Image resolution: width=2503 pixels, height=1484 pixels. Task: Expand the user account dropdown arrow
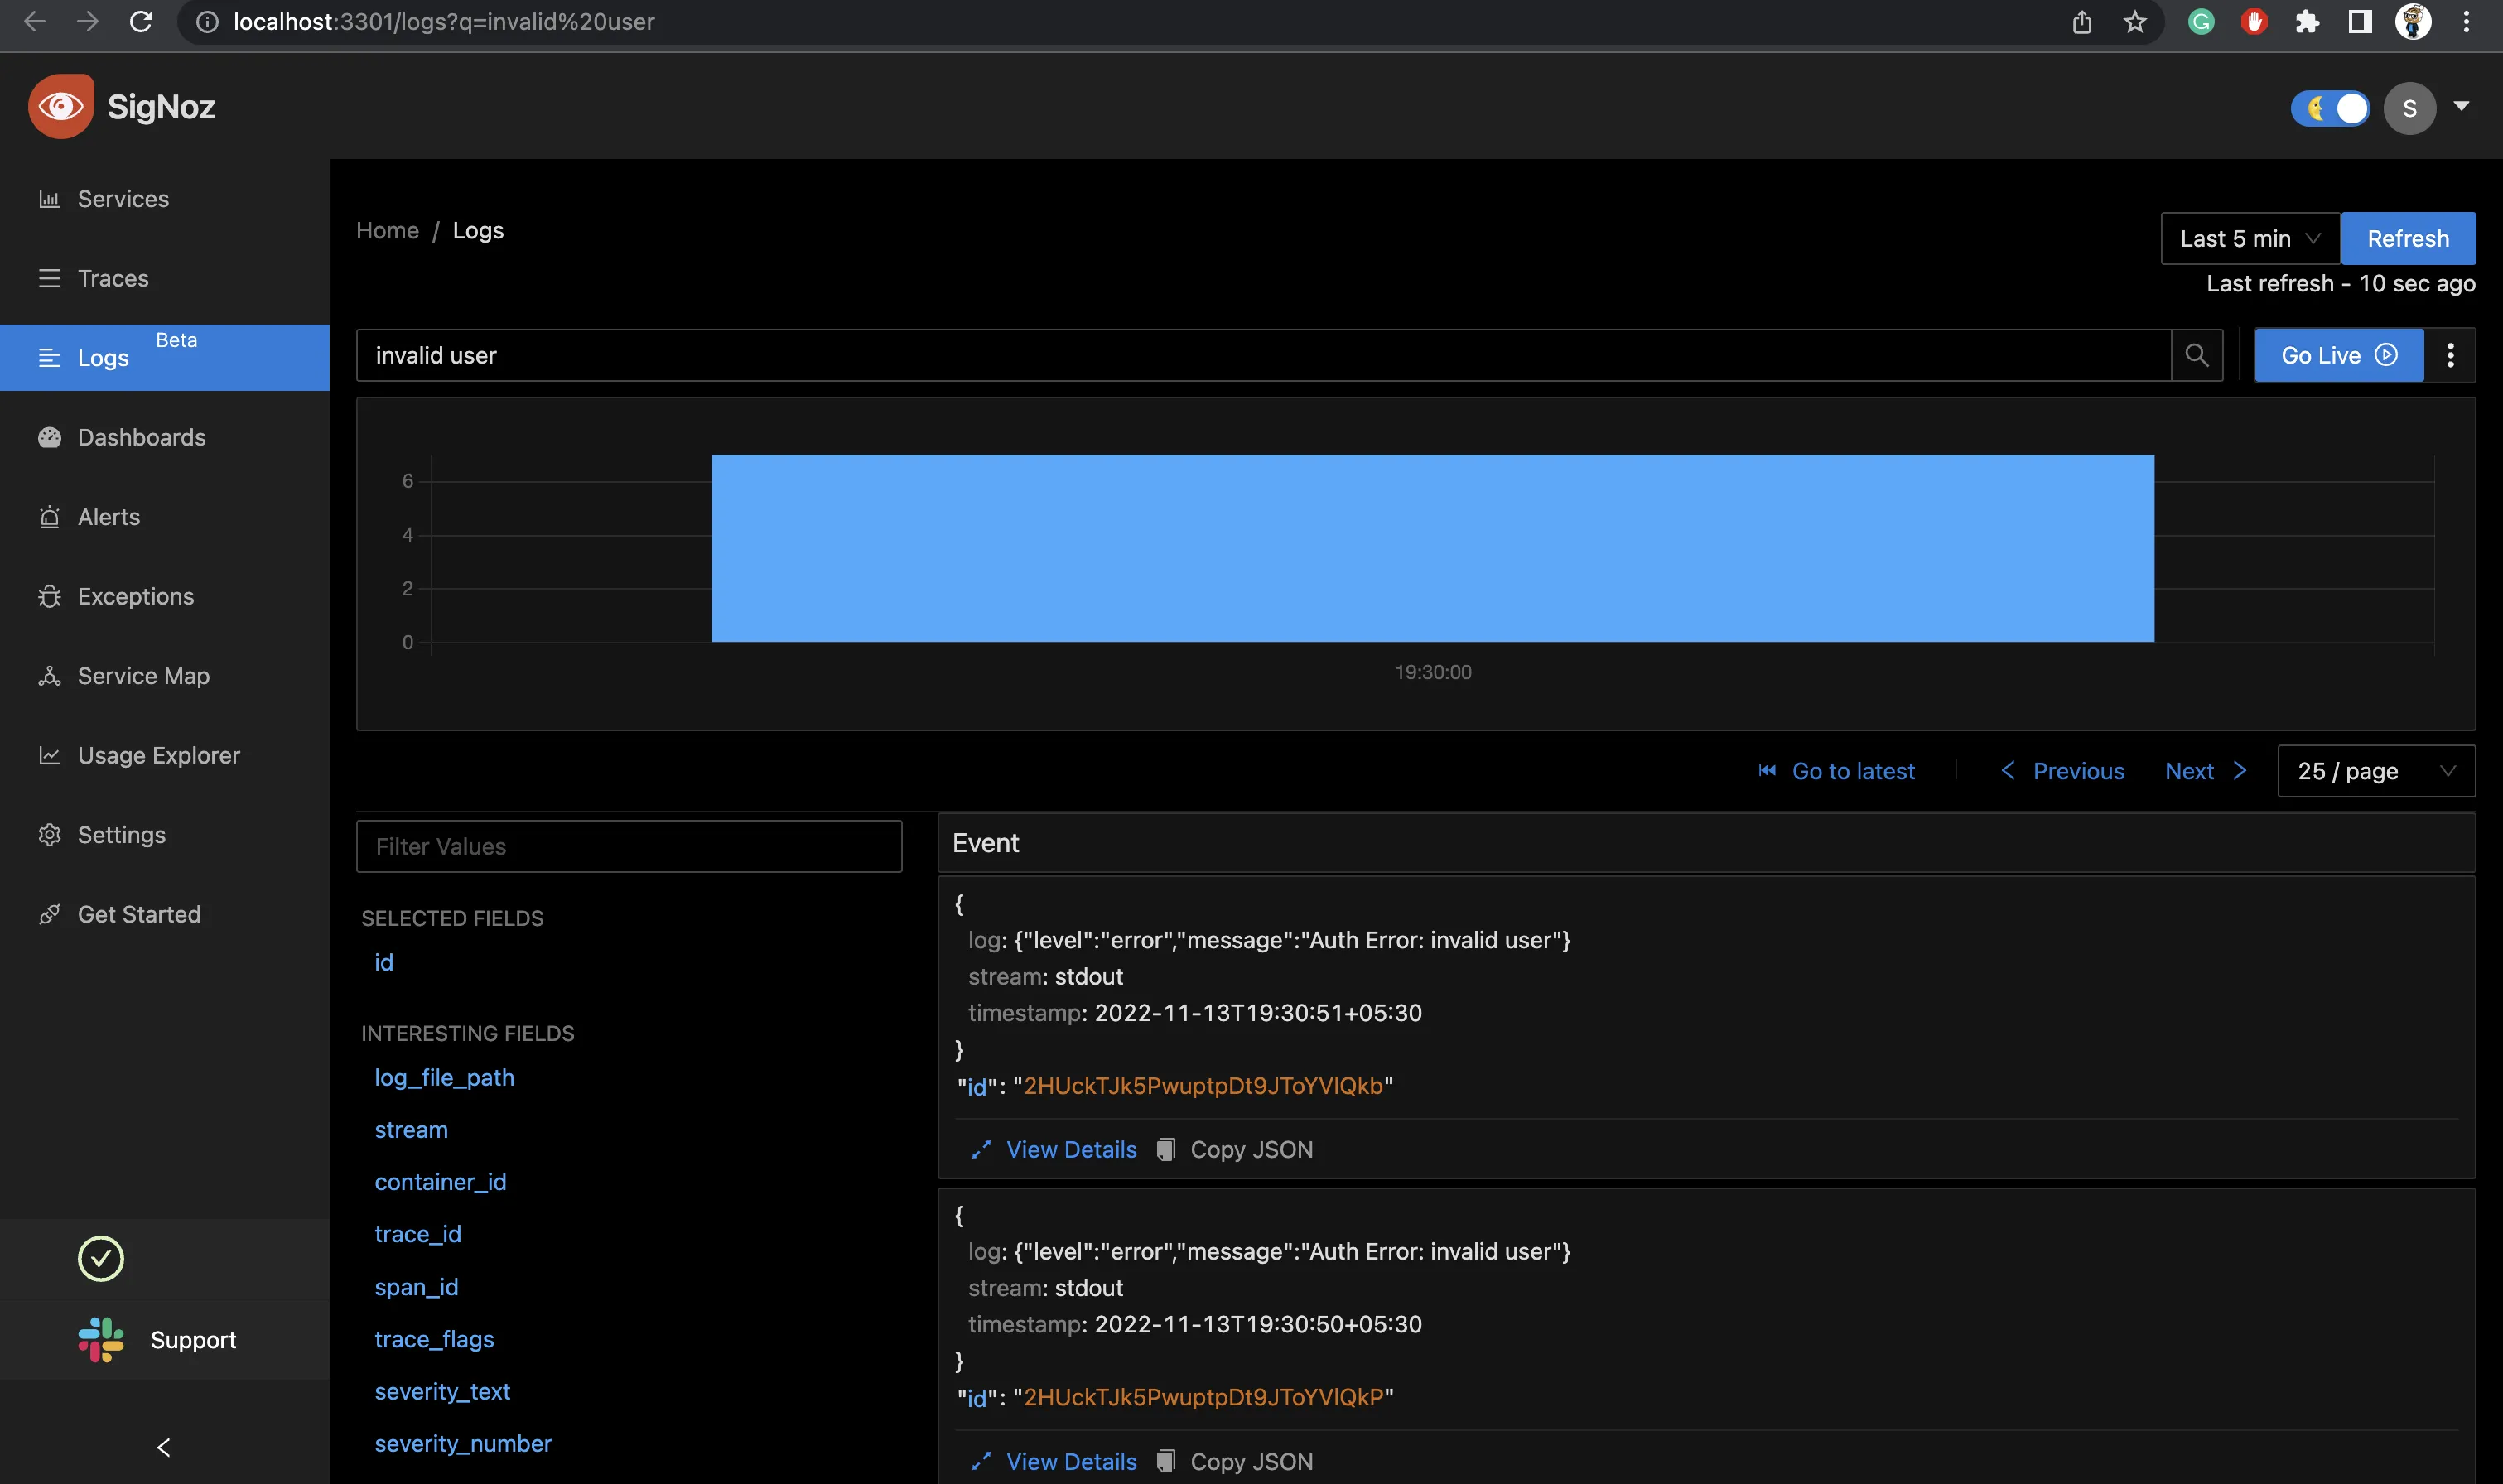(x=2461, y=106)
